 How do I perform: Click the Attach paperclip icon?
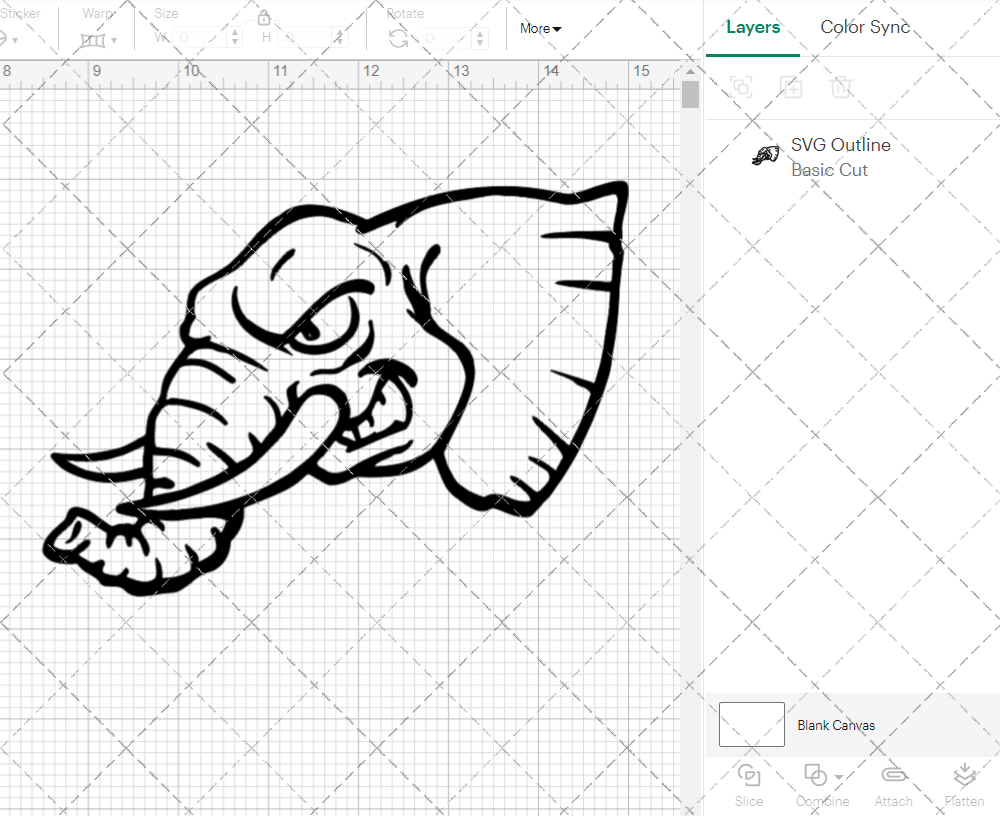[x=893, y=776]
